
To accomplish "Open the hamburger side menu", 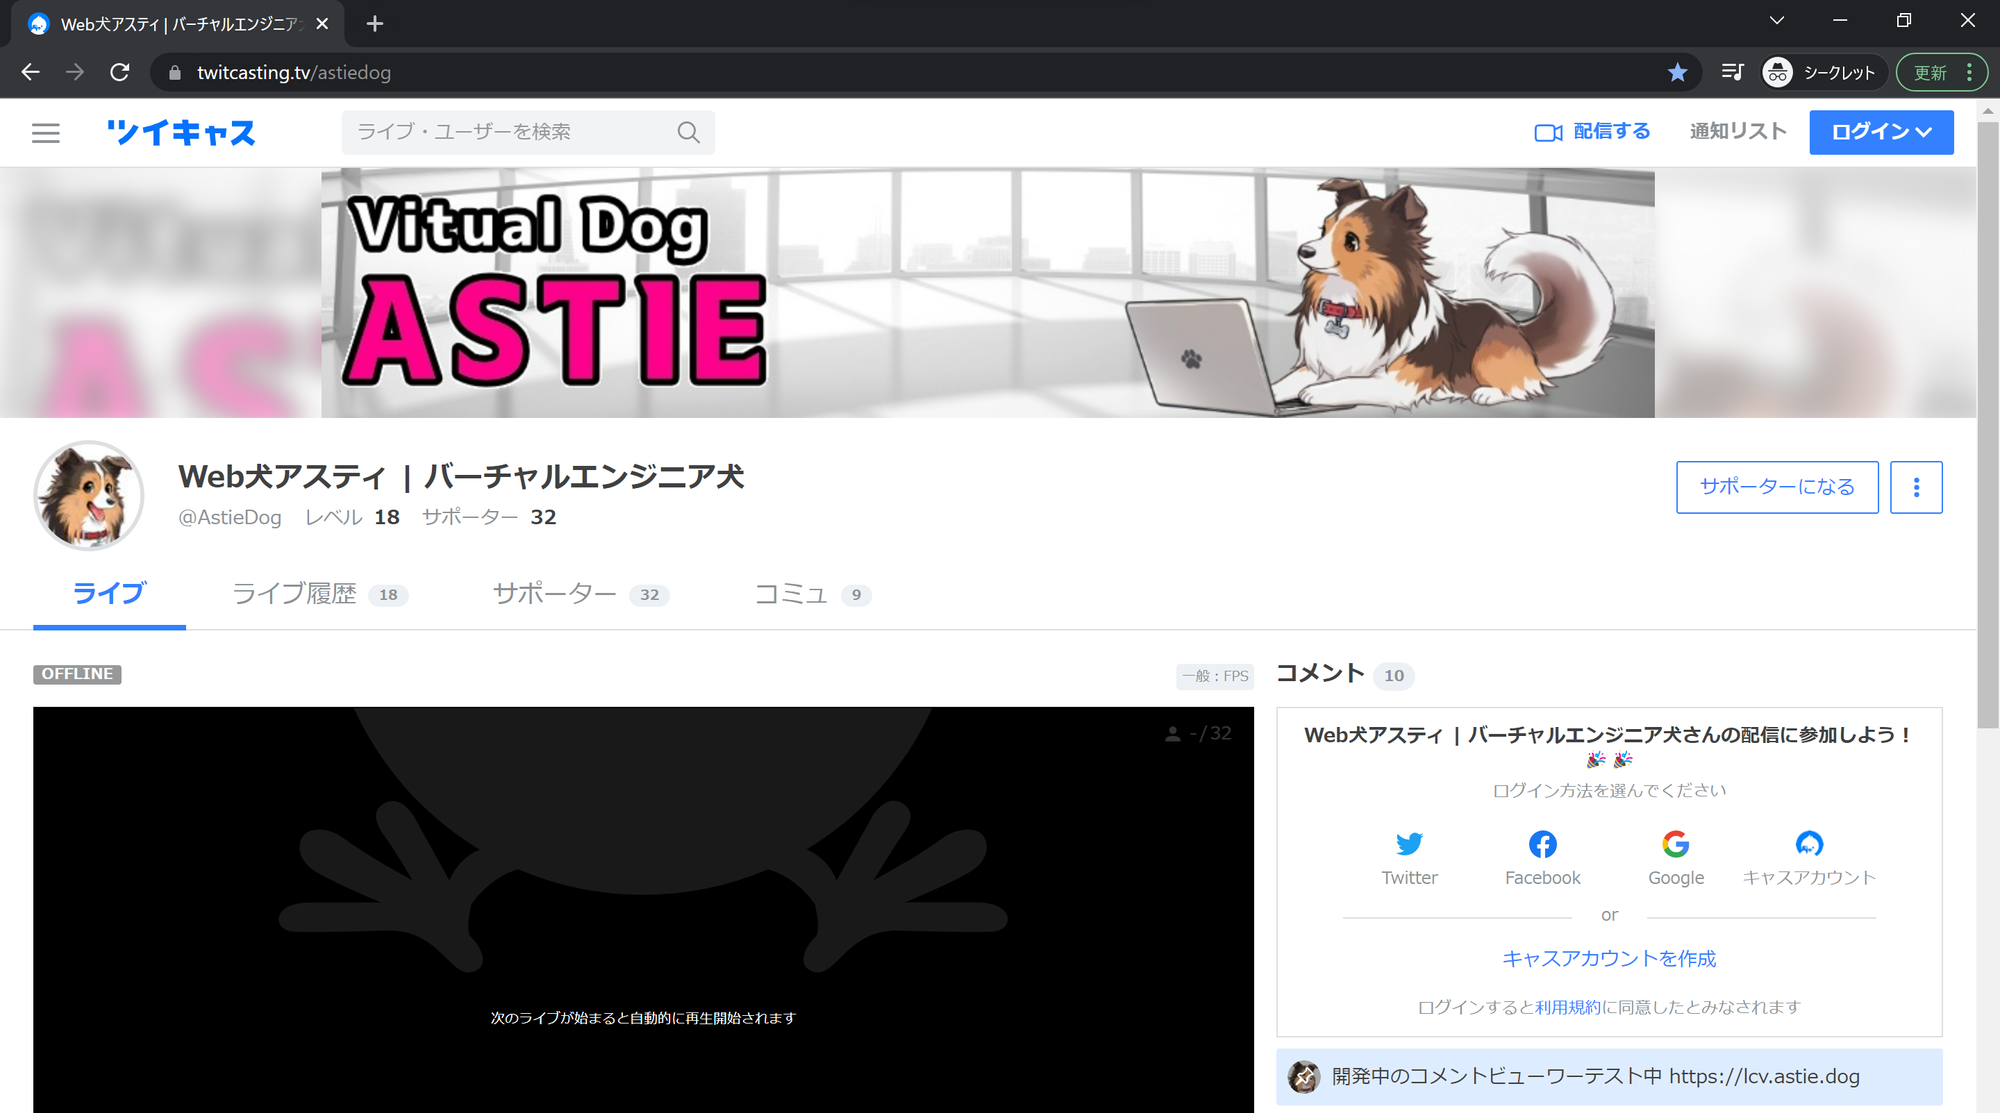I will click(46, 133).
